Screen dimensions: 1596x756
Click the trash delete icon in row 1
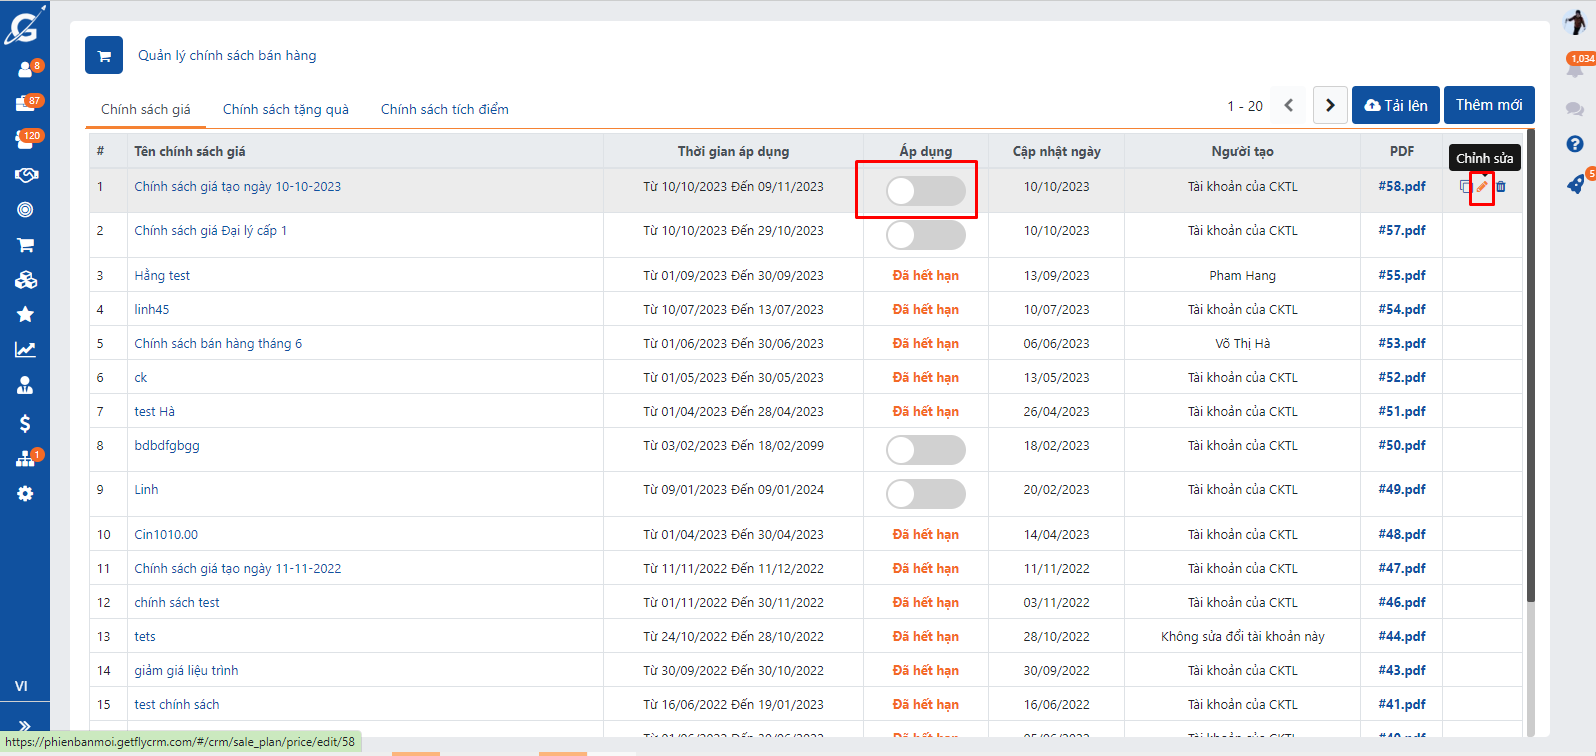click(1501, 187)
